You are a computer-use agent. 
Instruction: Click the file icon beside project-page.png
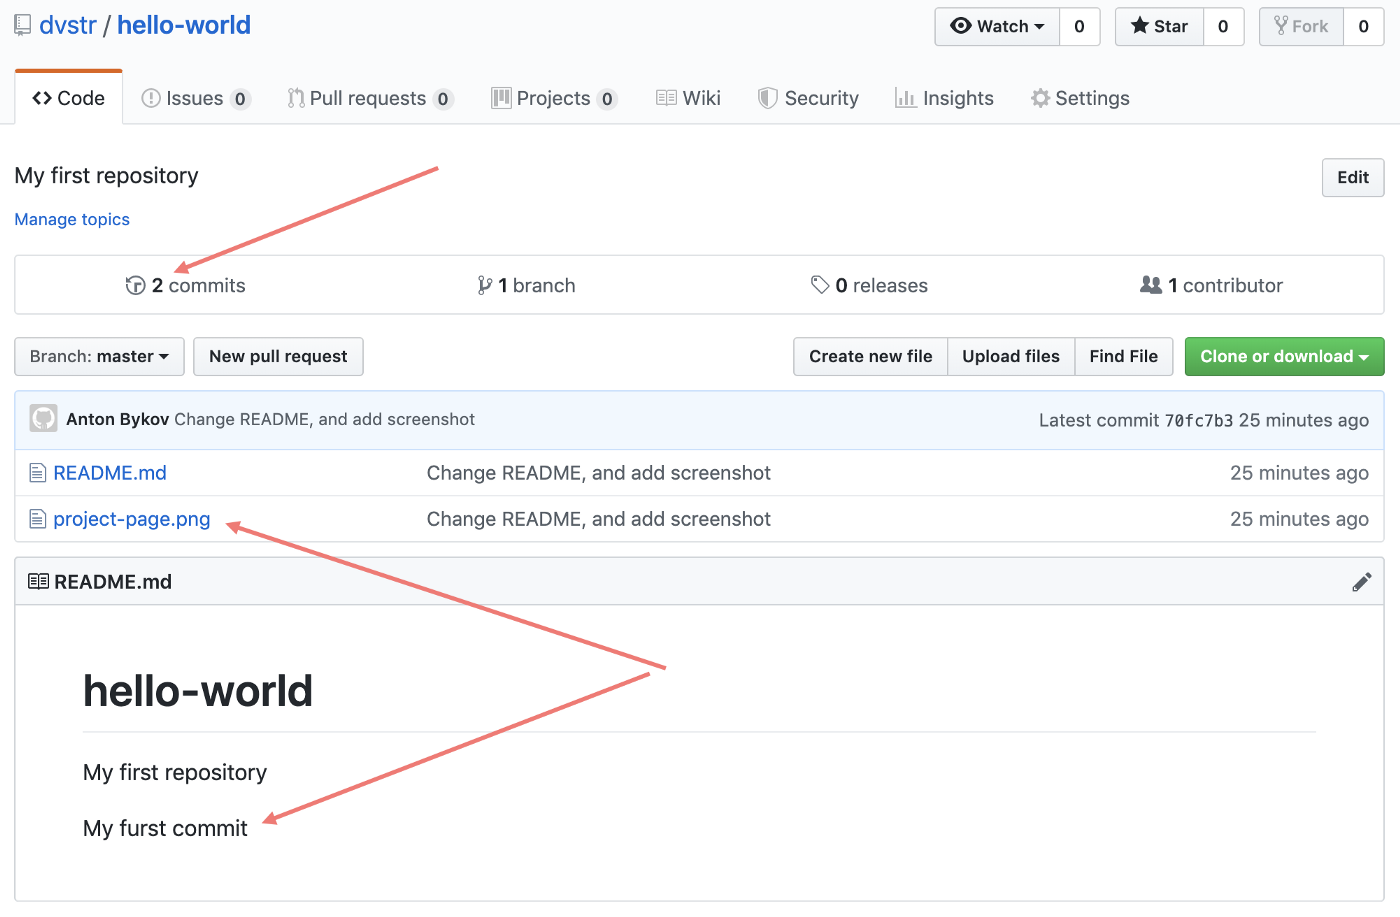click(x=38, y=519)
